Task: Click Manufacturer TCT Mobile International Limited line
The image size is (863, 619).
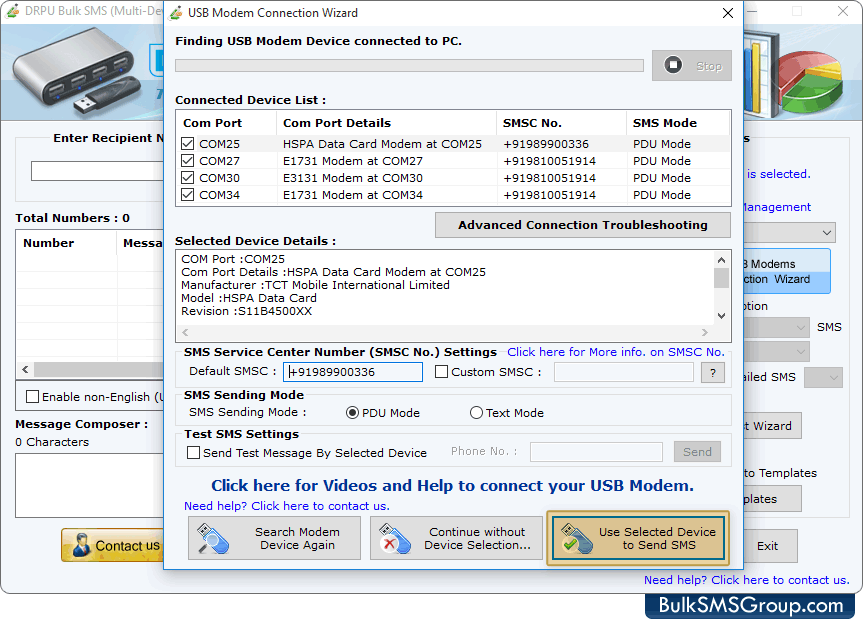Action: coord(315,285)
